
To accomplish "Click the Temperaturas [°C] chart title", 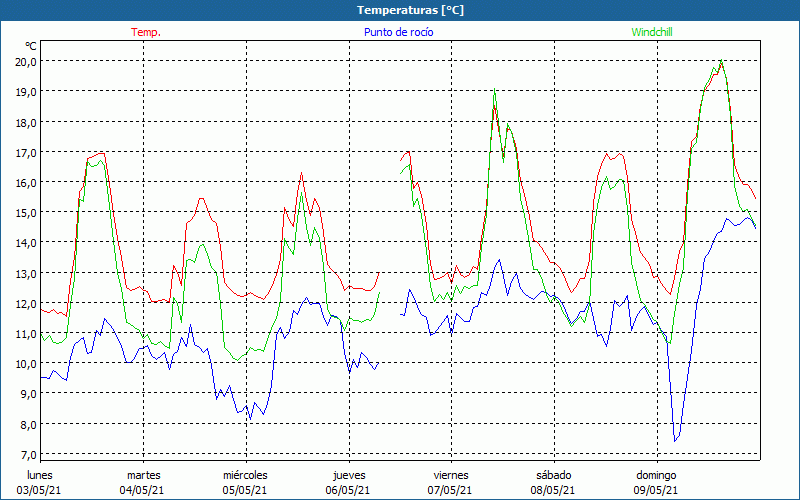I will point(410,10).
